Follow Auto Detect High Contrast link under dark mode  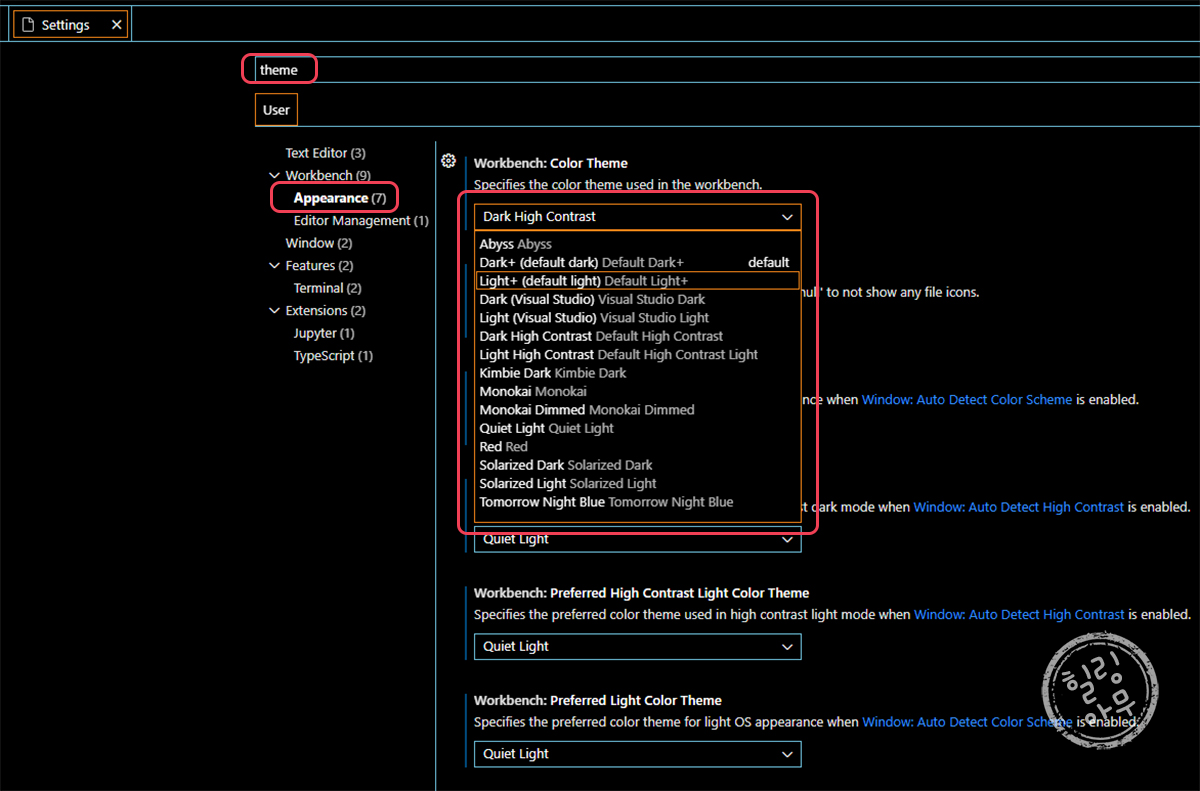(x=1019, y=507)
